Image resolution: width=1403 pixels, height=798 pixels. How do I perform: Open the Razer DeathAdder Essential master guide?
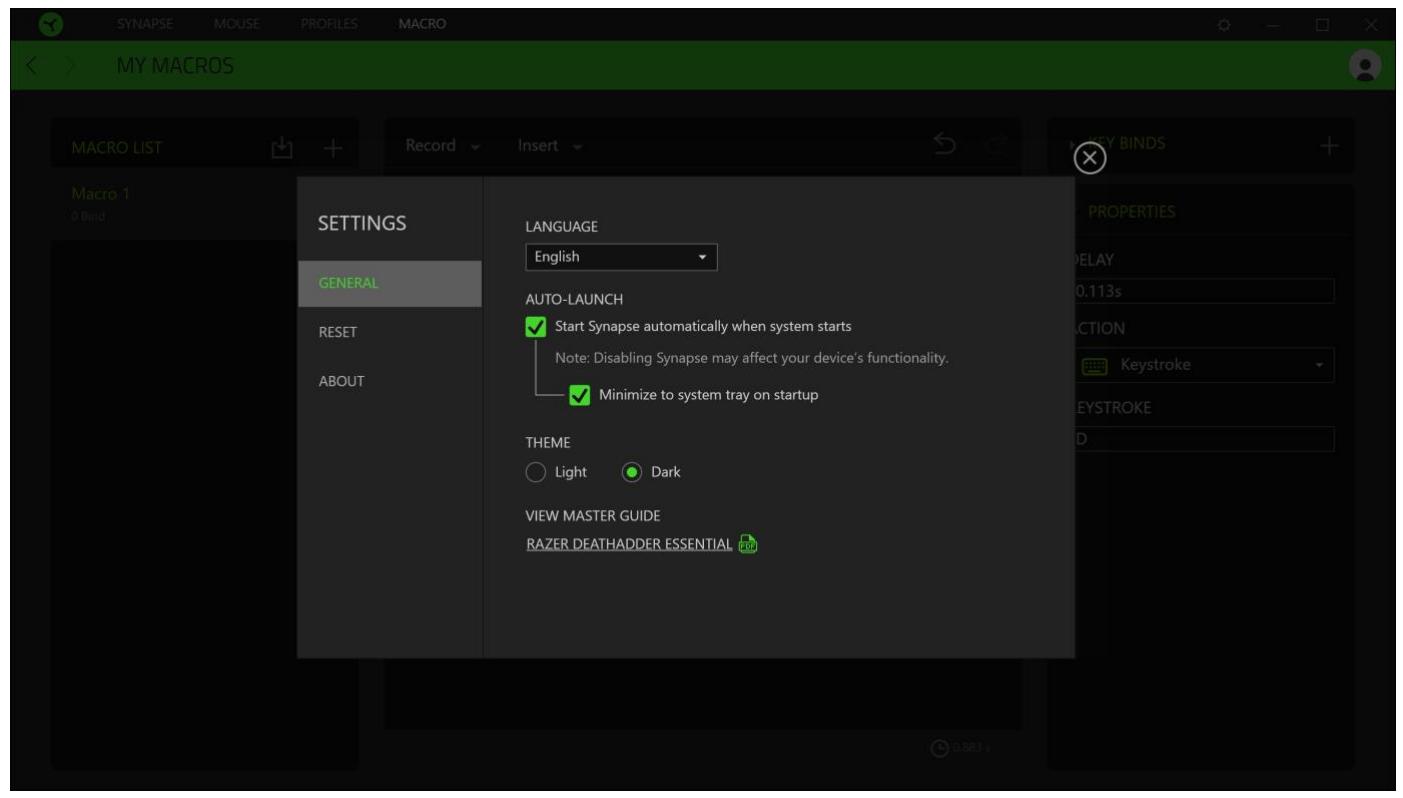[629, 545]
